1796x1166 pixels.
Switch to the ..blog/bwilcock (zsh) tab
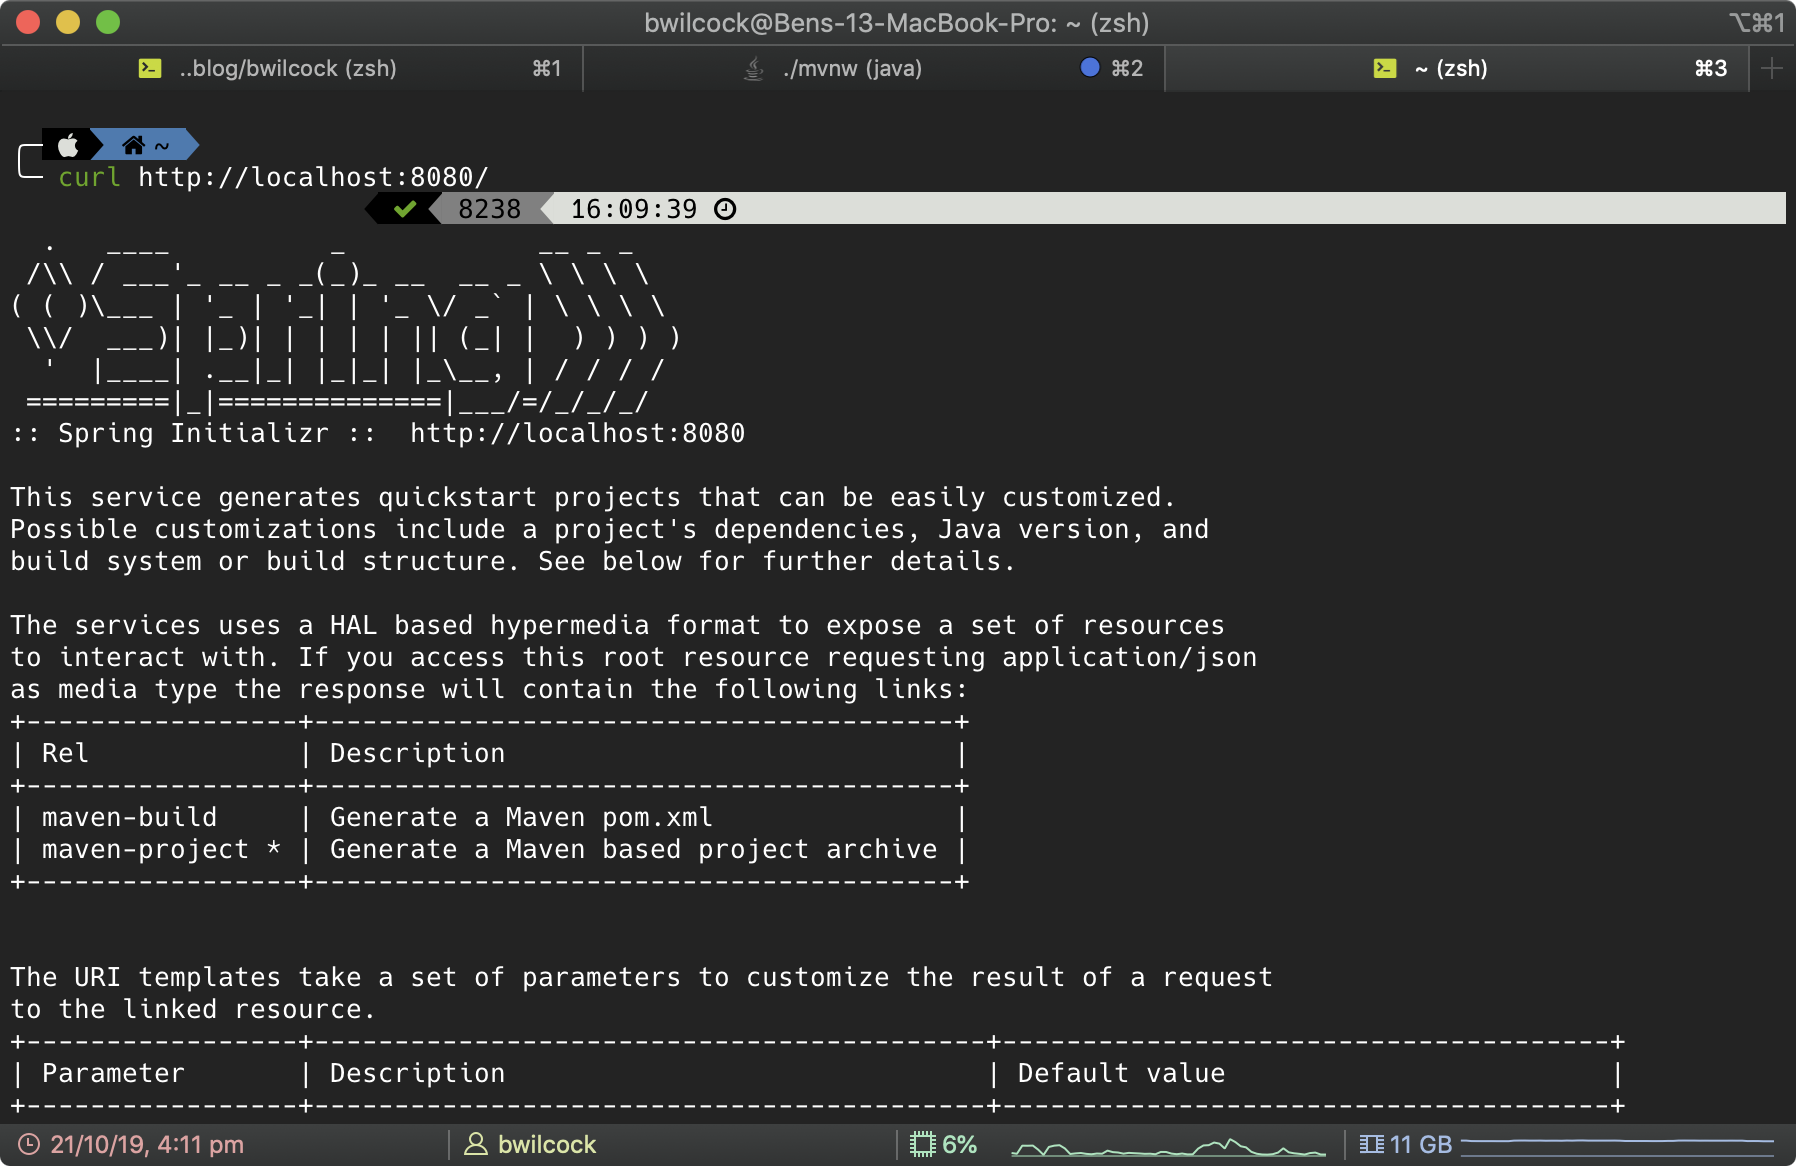click(287, 68)
